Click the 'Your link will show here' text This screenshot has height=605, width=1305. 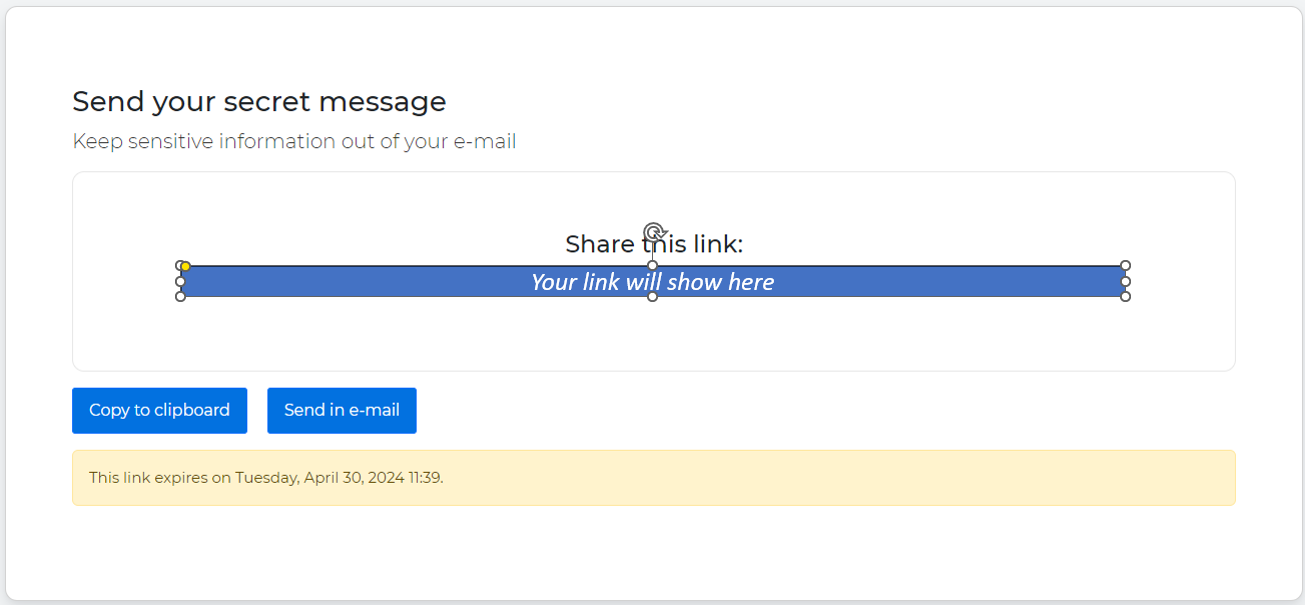652,282
